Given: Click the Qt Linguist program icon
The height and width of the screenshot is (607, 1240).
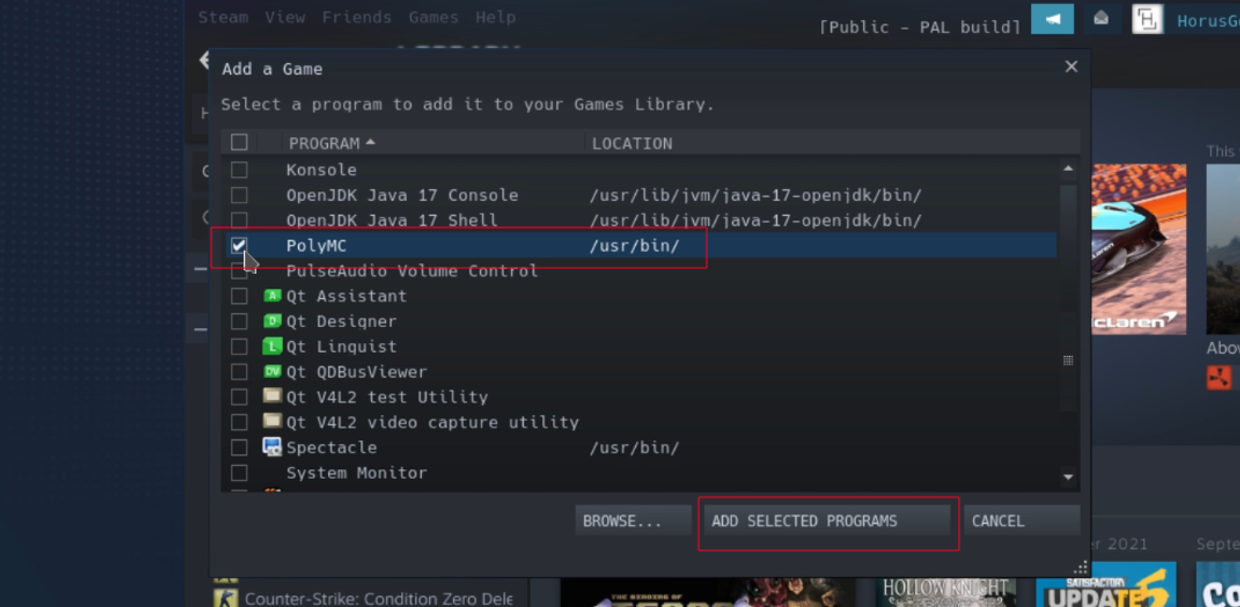Looking at the screenshot, I should coord(272,346).
